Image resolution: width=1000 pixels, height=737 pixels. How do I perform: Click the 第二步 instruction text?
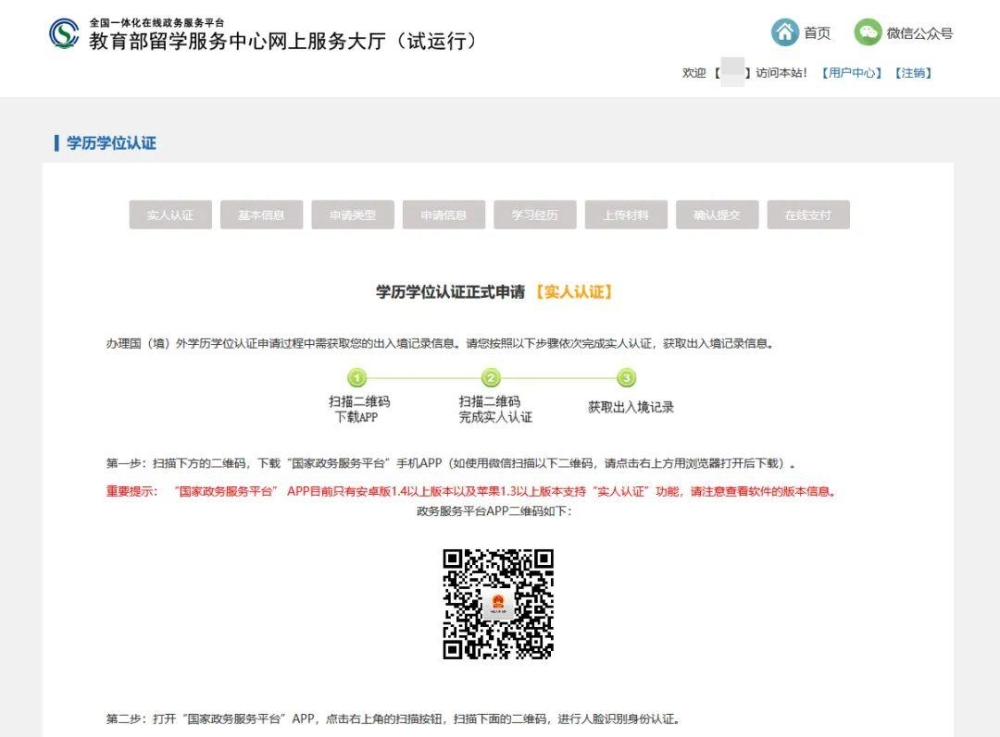tap(393, 719)
